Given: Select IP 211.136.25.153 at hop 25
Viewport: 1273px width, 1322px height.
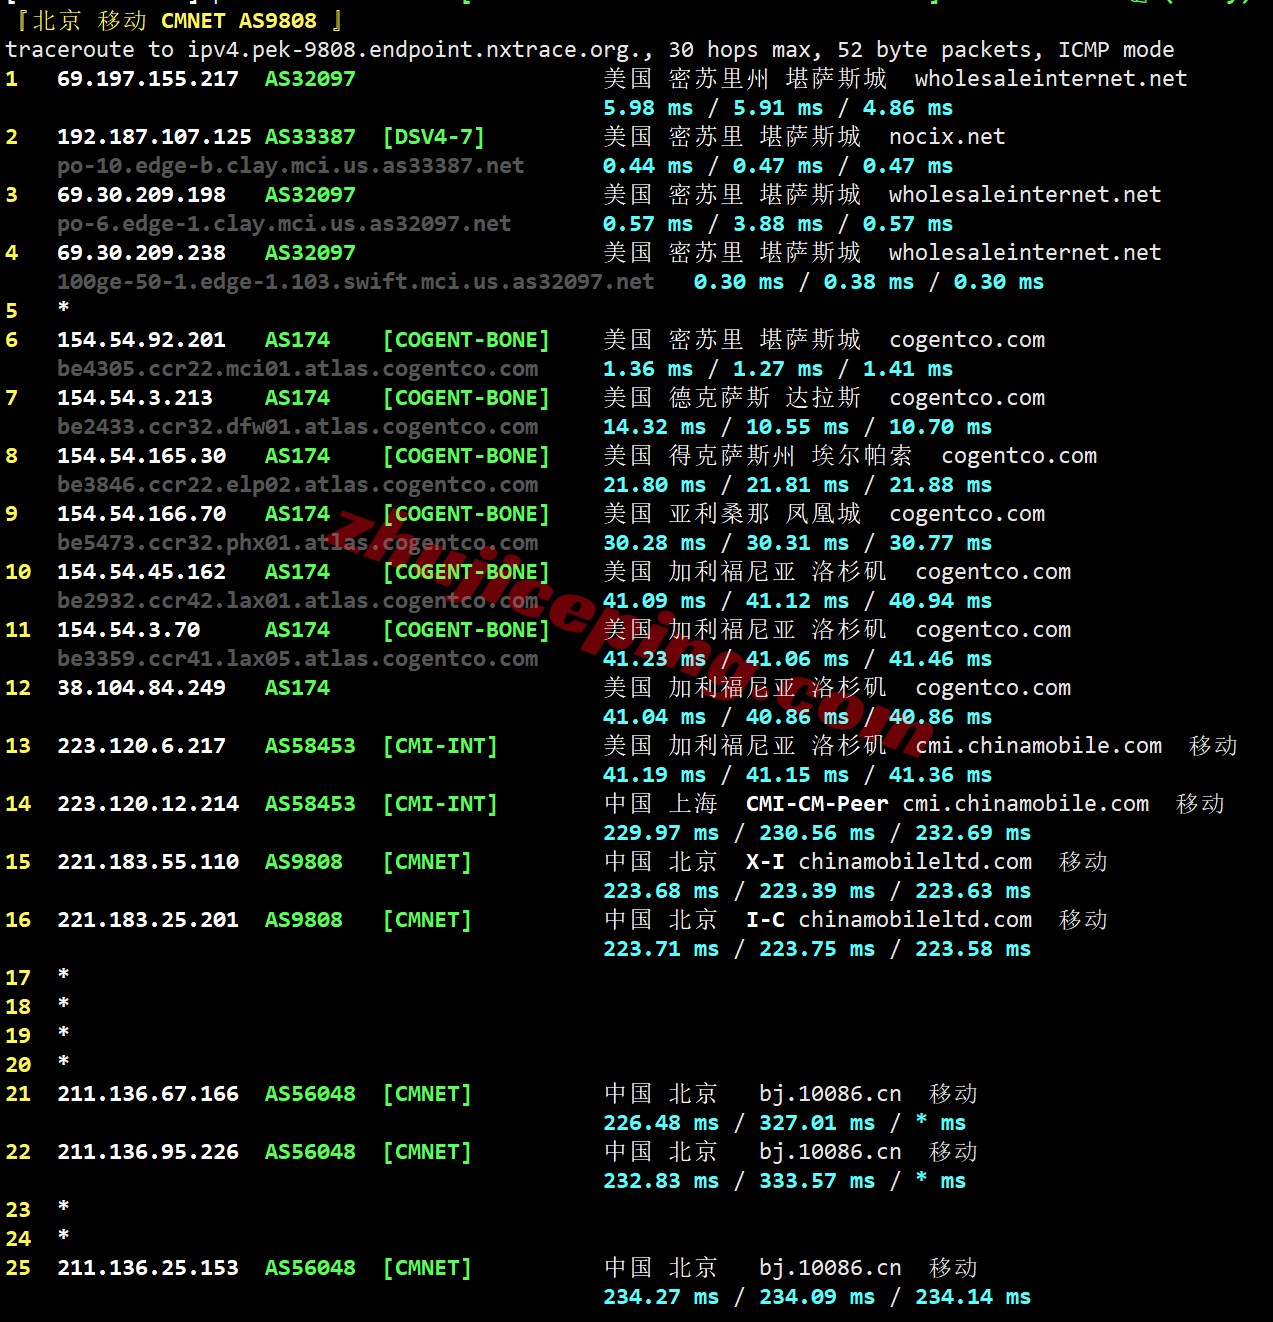Looking at the screenshot, I should click(148, 1268).
